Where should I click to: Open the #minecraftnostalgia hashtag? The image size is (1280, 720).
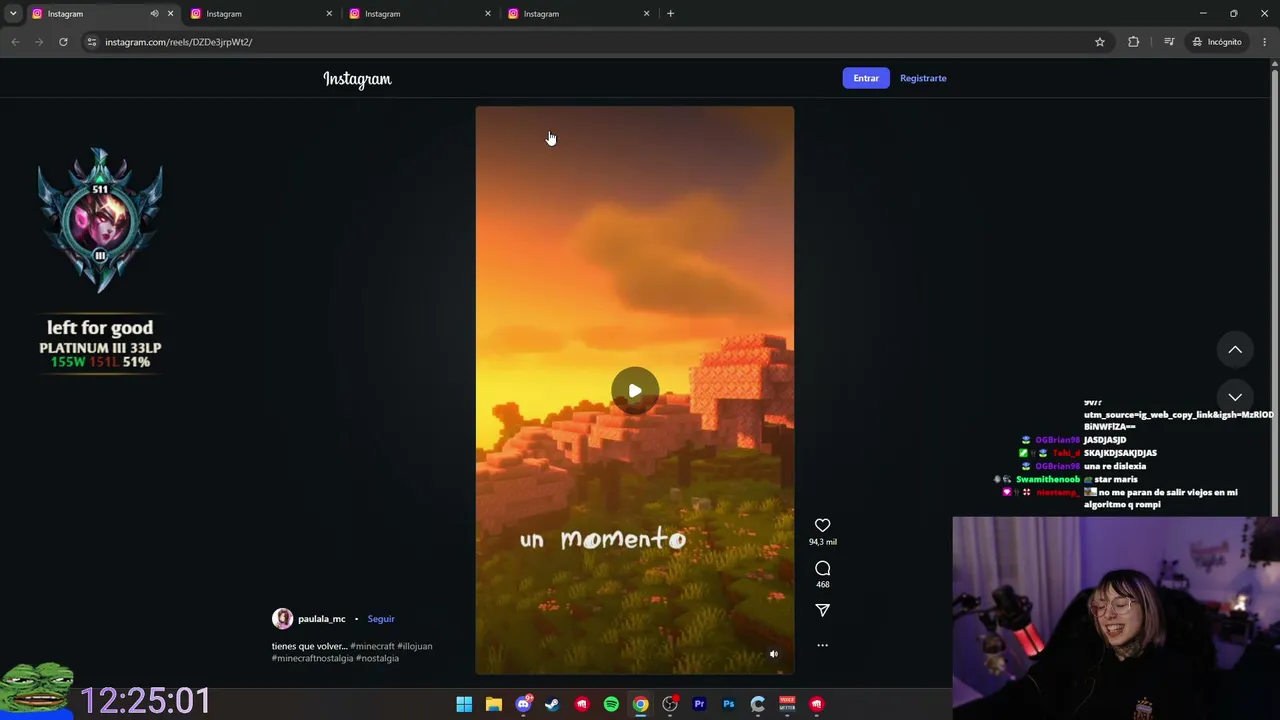(312, 658)
